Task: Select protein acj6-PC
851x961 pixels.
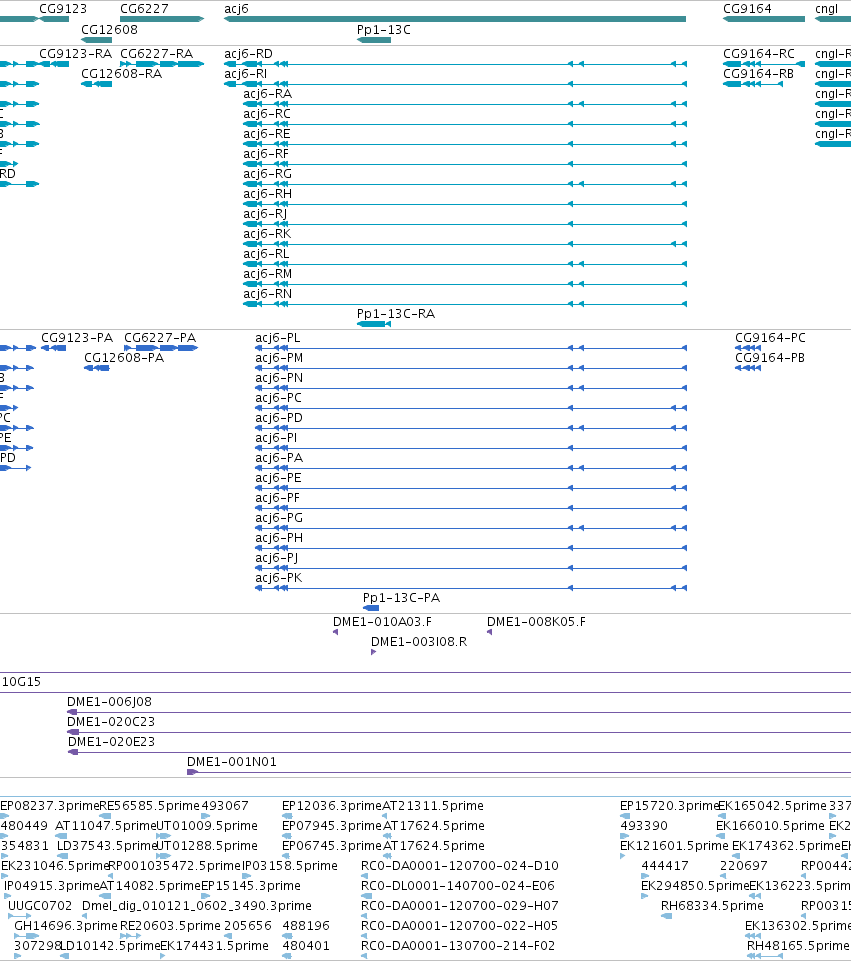Action: pos(278,398)
